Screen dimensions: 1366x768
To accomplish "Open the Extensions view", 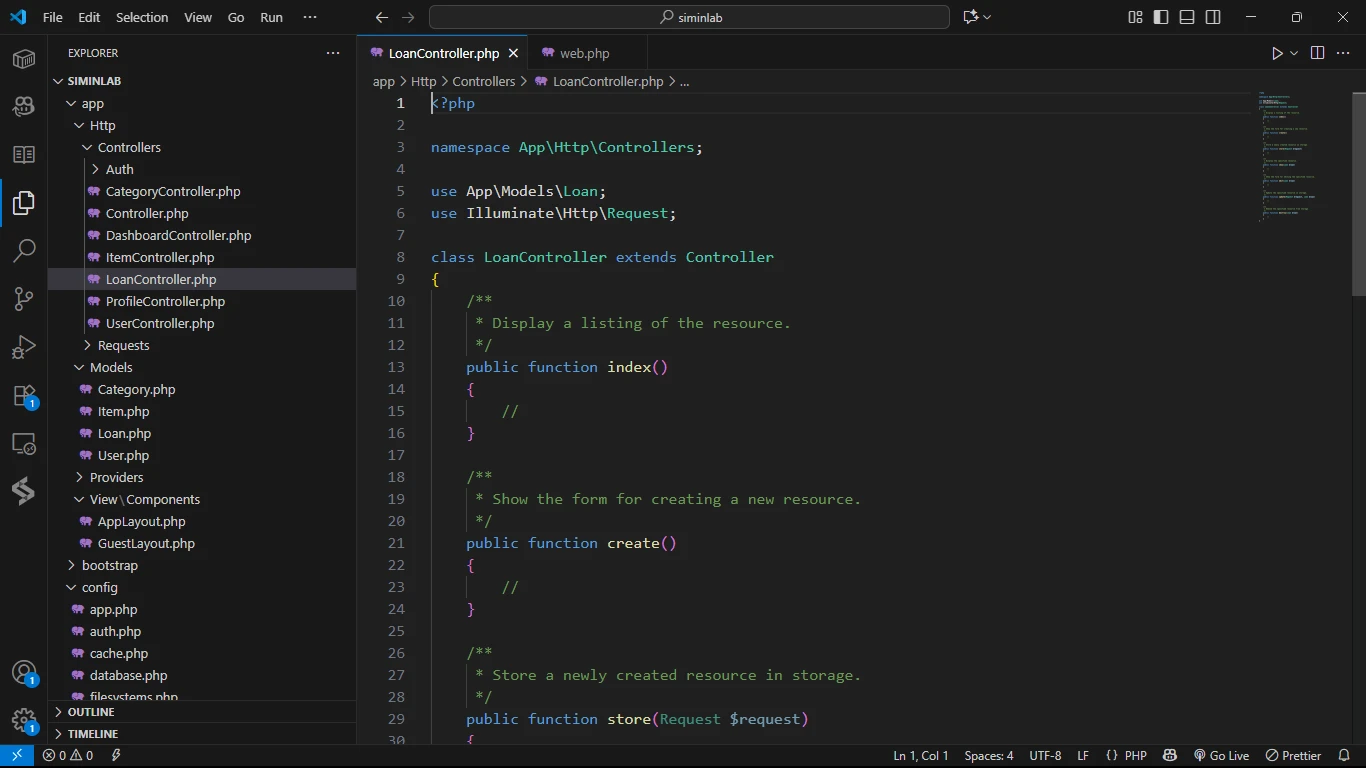I will pyautogui.click(x=24, y=396).
